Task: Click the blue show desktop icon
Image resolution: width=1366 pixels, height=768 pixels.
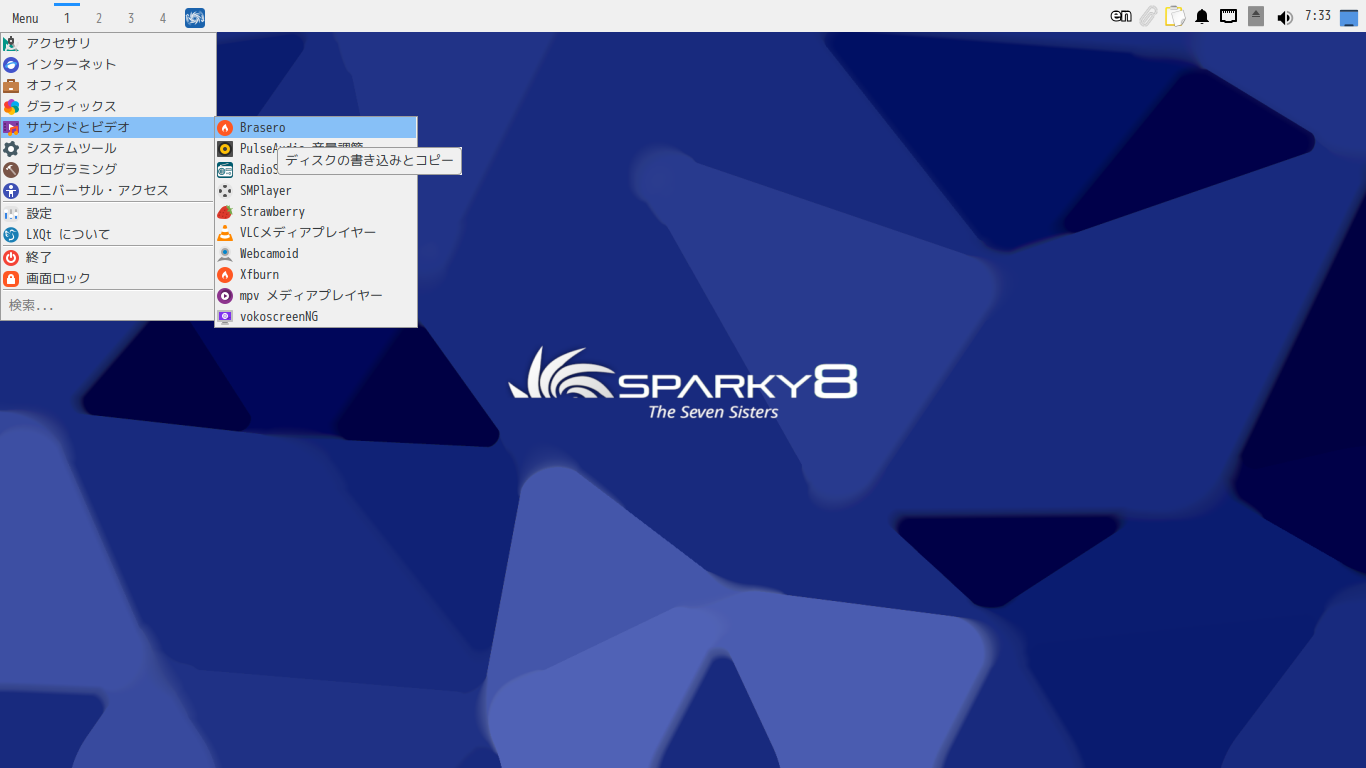Action: point(1350,17)
